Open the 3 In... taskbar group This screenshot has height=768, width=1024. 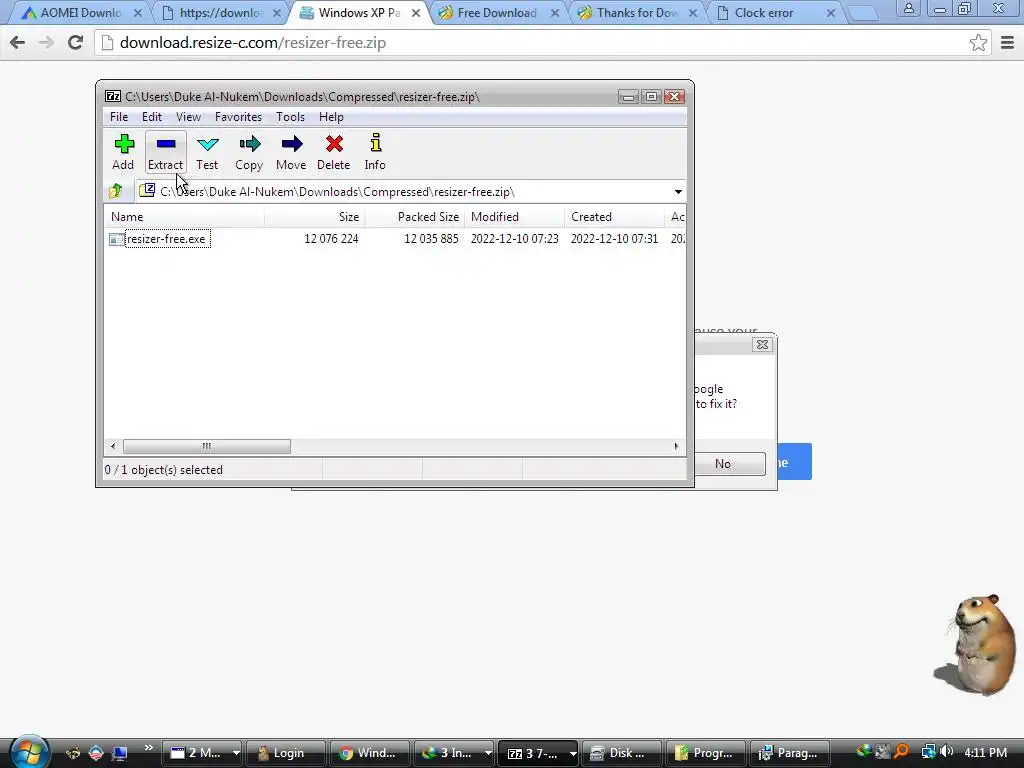pyautogui.click(x=455, y=753)
